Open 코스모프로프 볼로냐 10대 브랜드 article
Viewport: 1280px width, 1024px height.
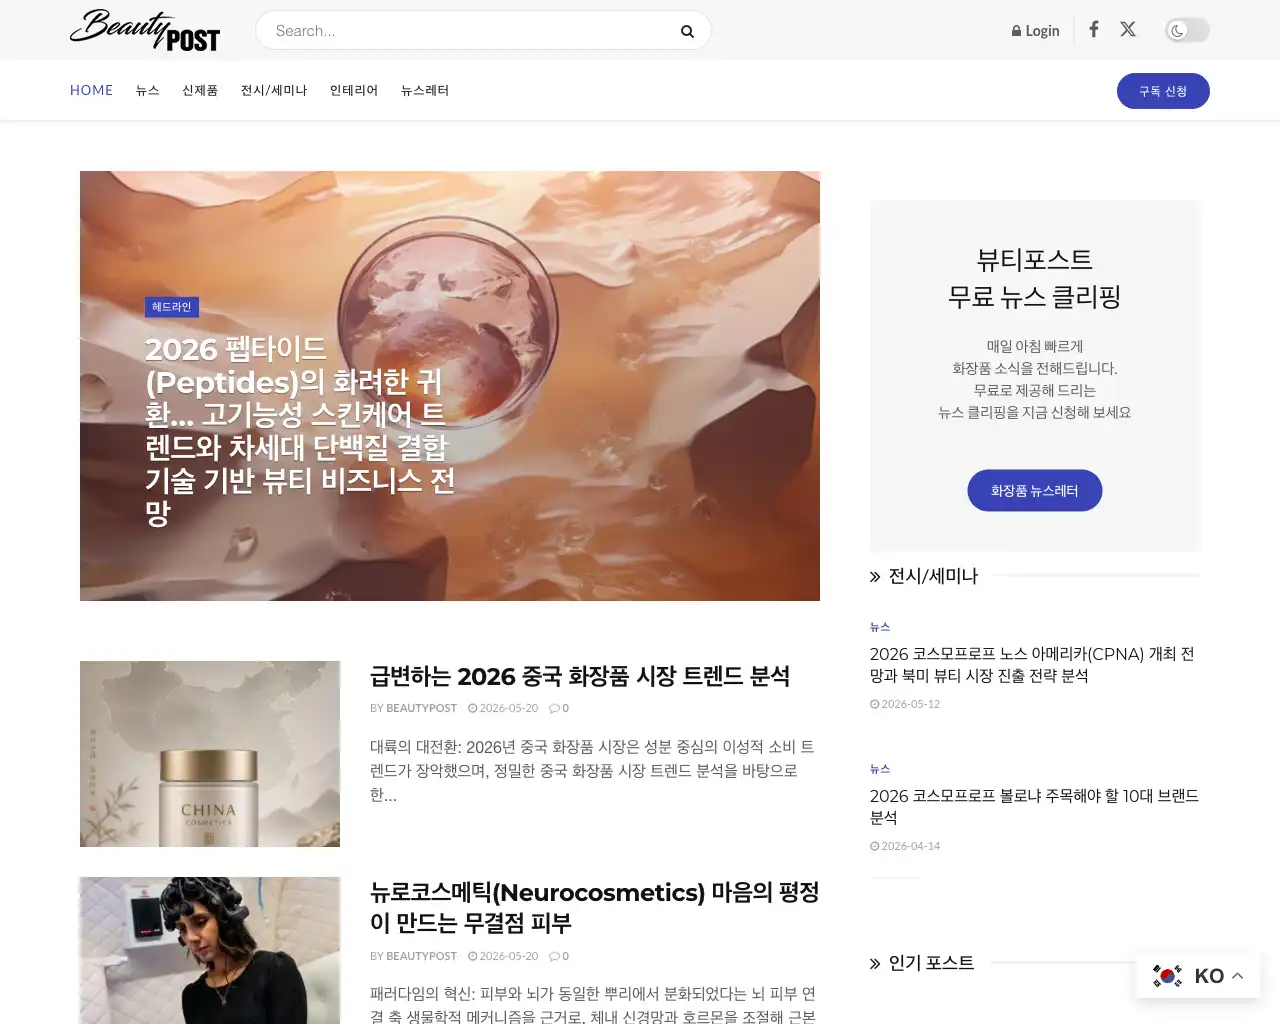(x=1034, y=807)
